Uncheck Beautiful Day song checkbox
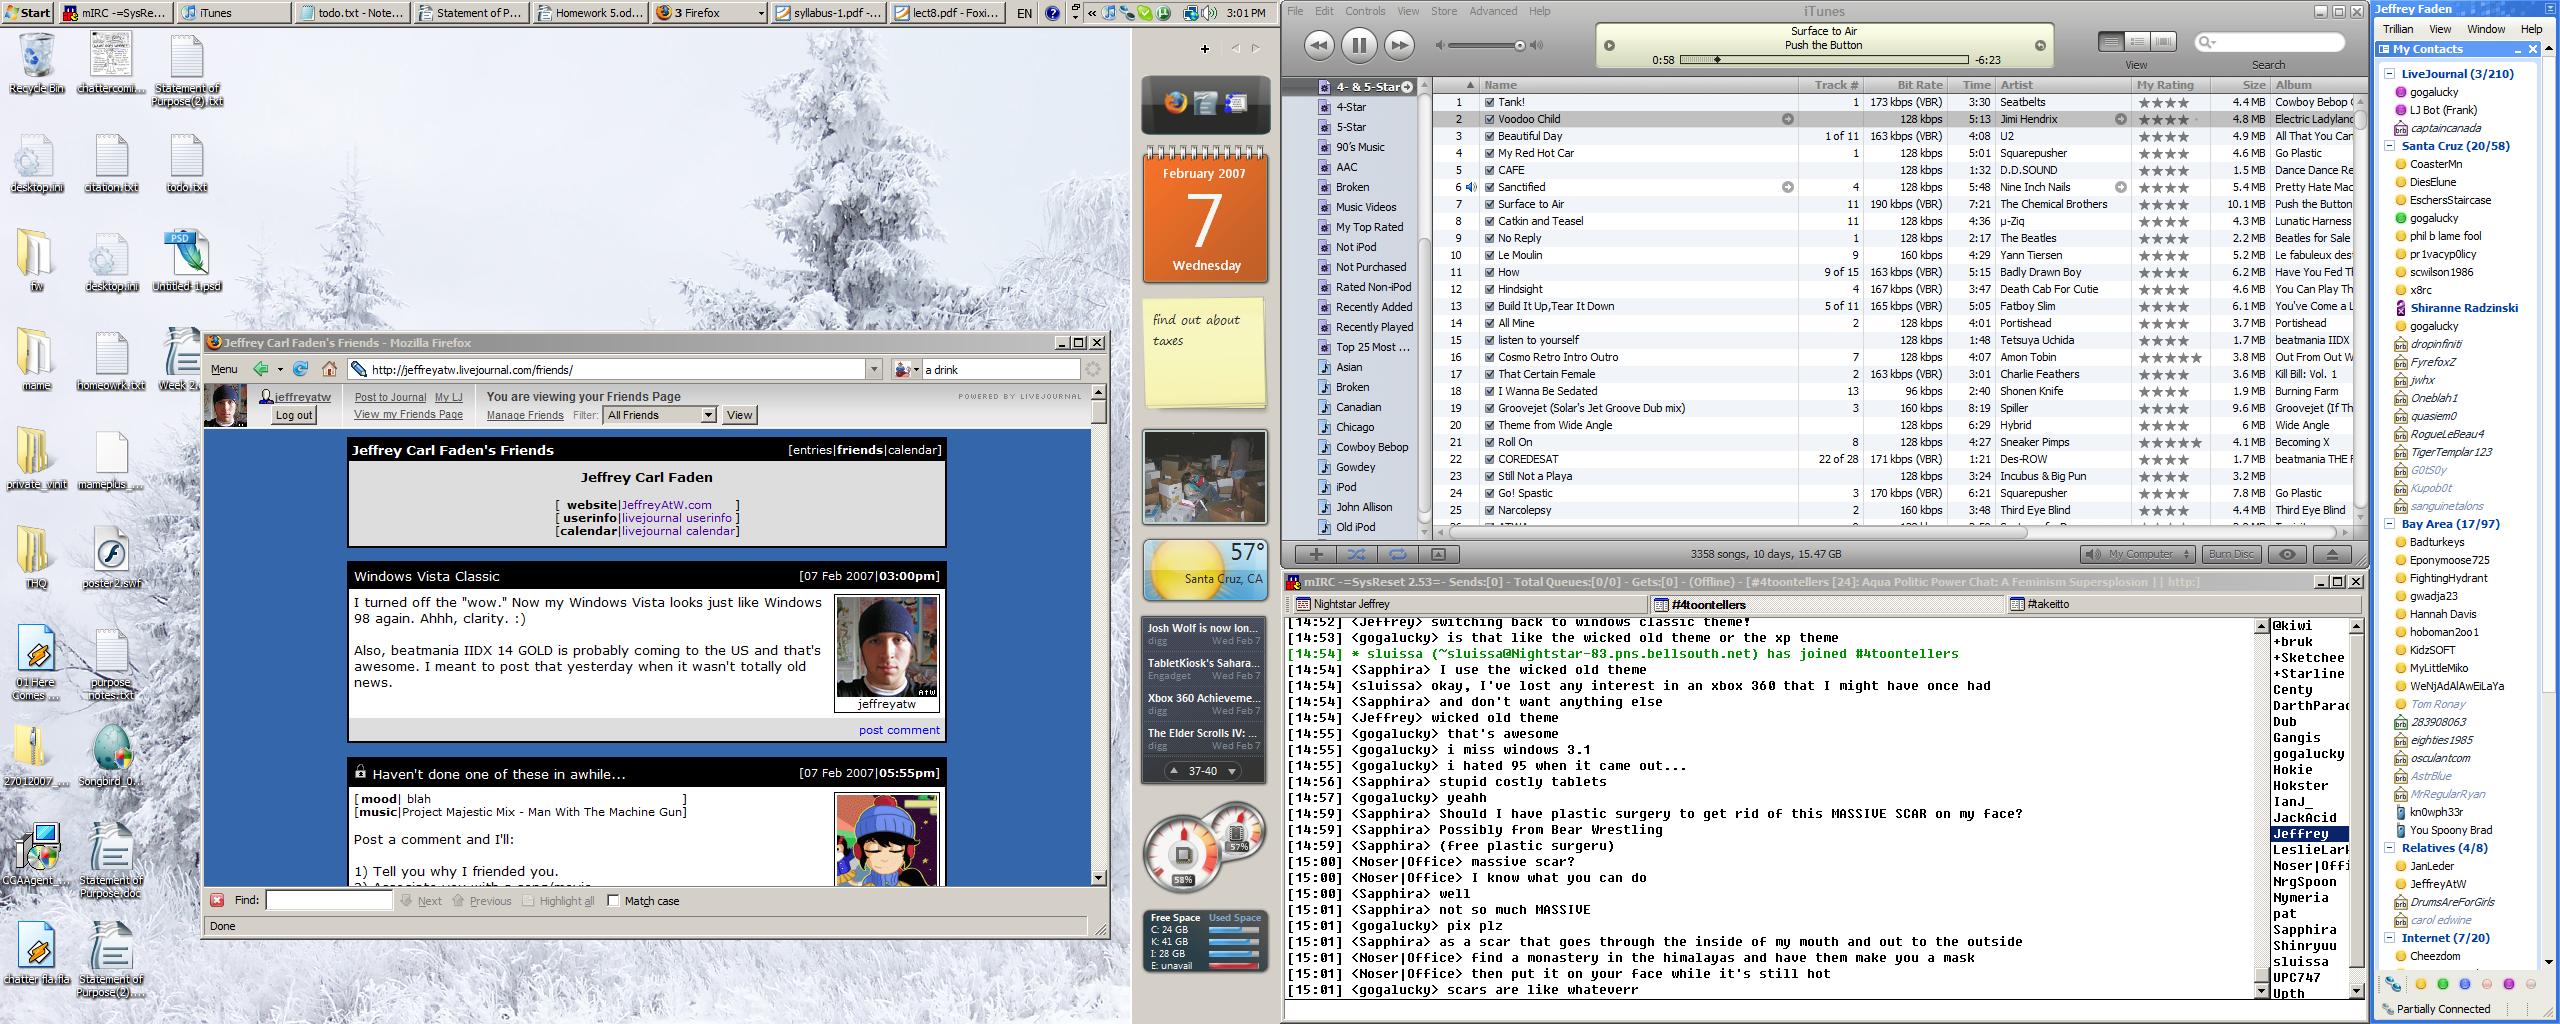 pyautogui.click(x=1489, y=136)
